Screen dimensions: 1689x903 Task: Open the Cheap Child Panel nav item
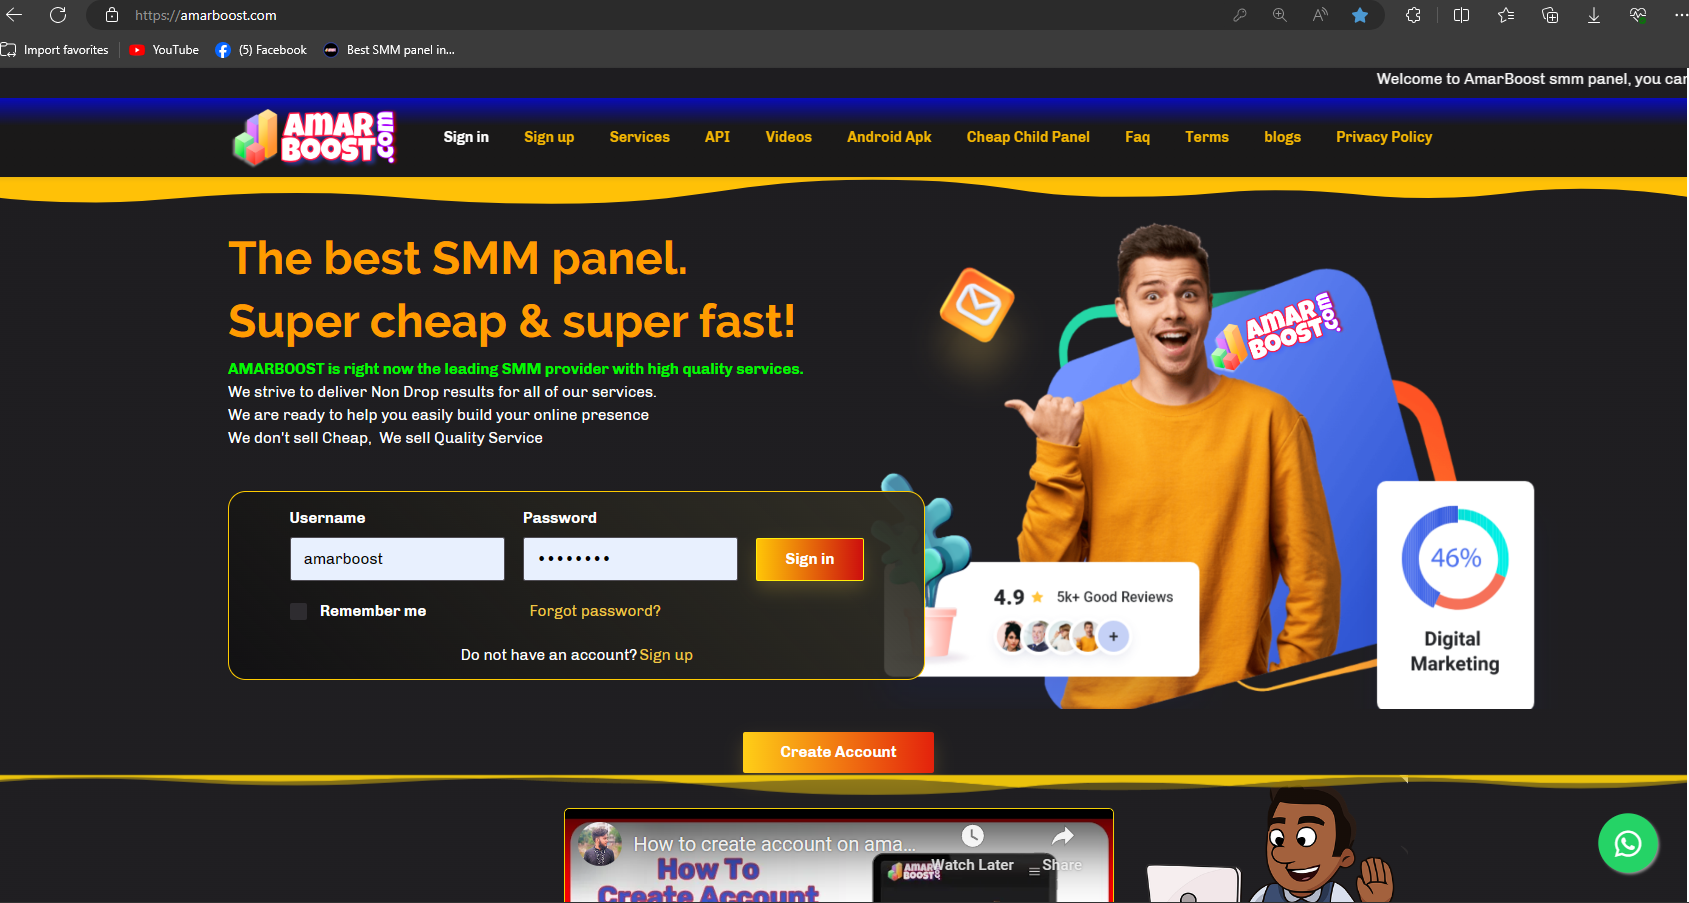(1028, 137)
